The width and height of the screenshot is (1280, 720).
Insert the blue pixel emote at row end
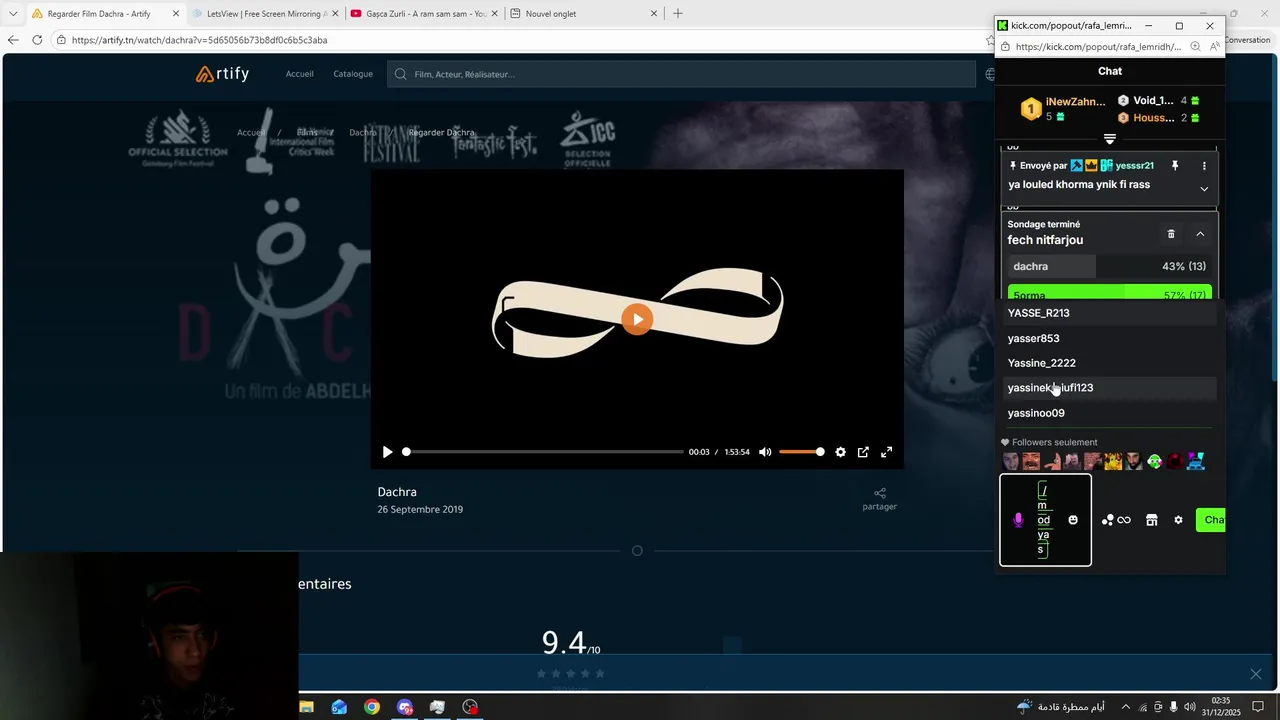pyautogui.click(x=1196, y=461)
